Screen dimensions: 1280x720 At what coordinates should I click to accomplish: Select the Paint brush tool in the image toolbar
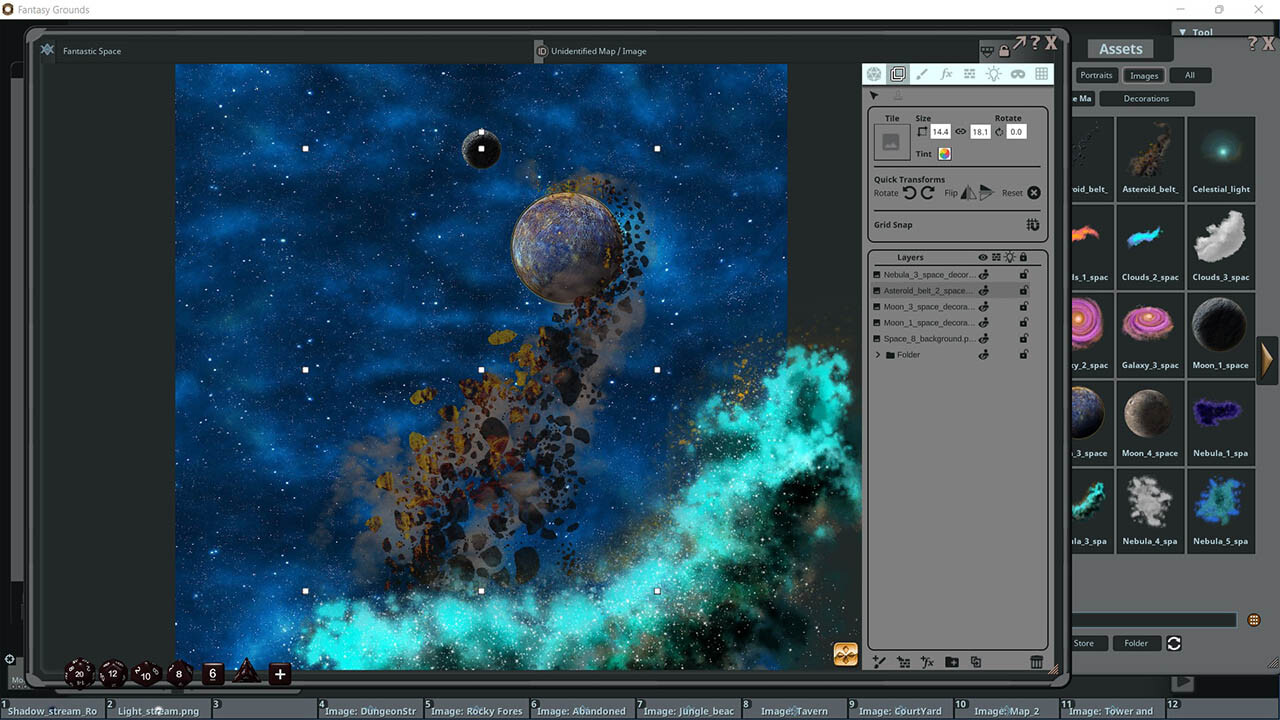coord(922,73)
